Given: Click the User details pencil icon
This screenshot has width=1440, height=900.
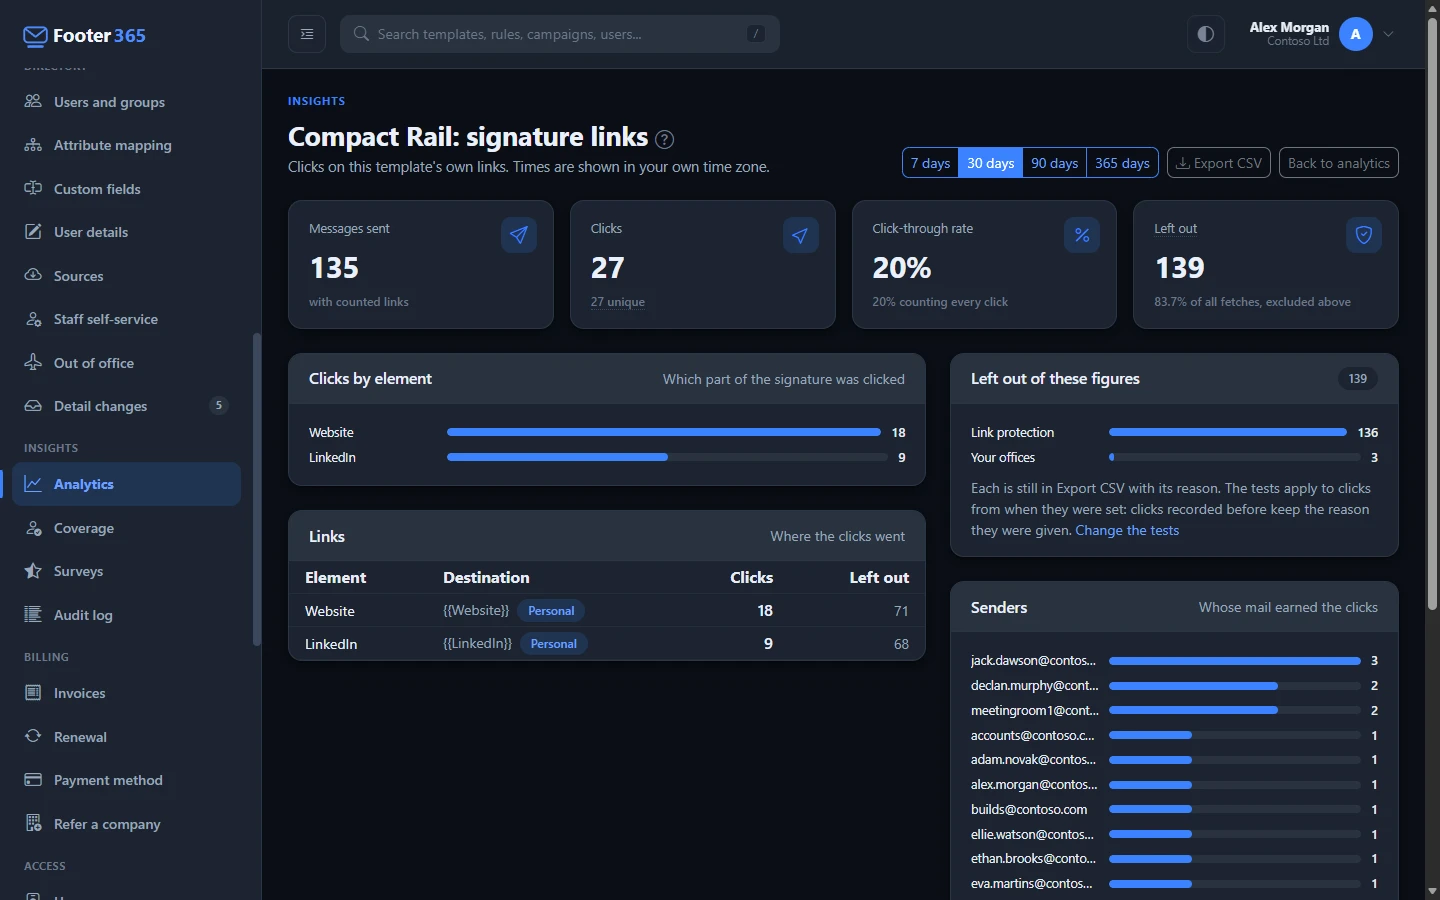Looking at the screenshot, I should 33,232.
